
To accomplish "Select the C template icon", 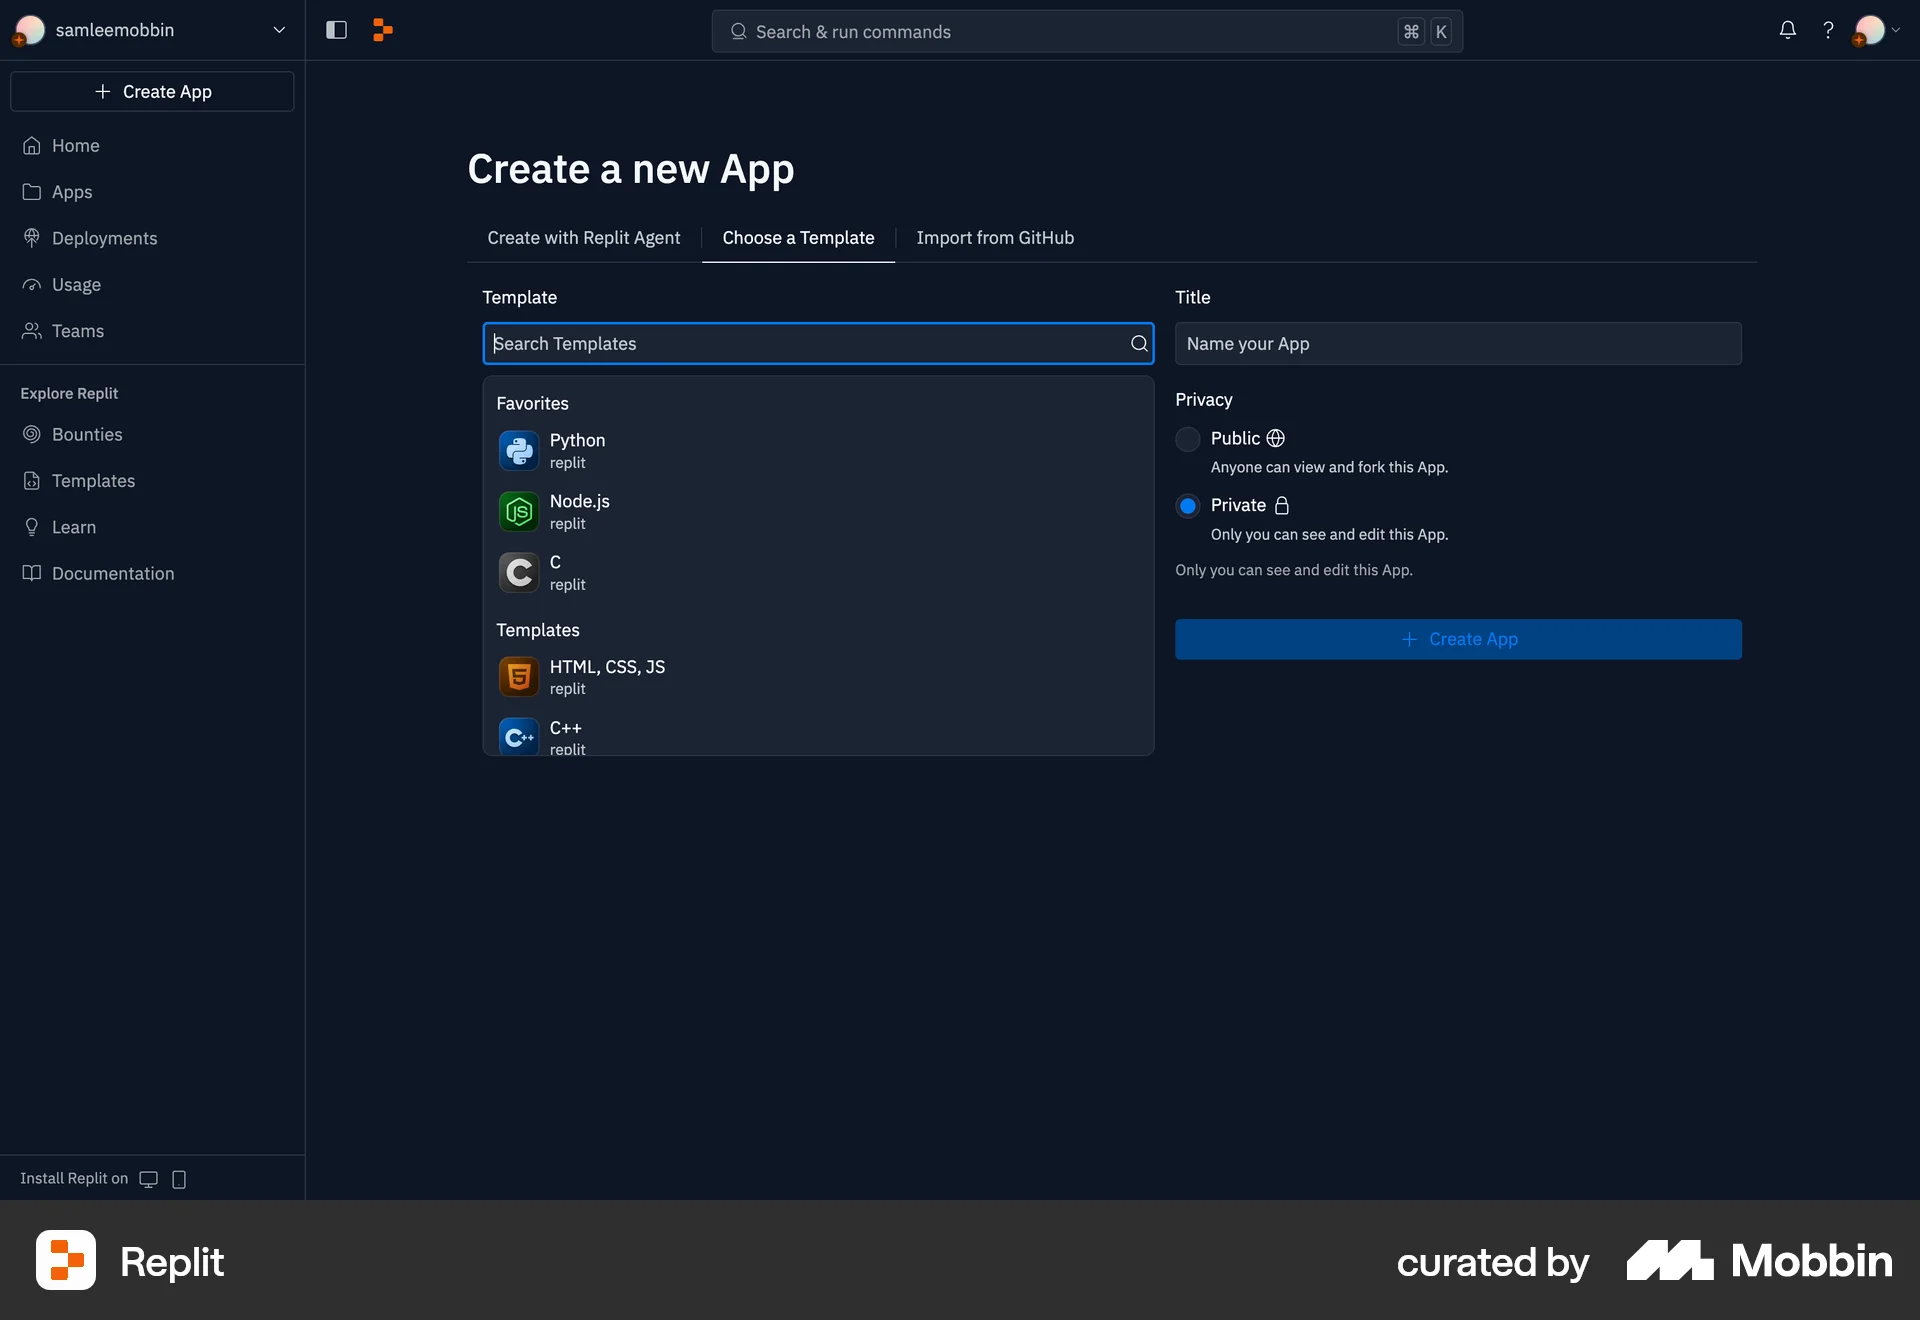I will click(518, 572).
